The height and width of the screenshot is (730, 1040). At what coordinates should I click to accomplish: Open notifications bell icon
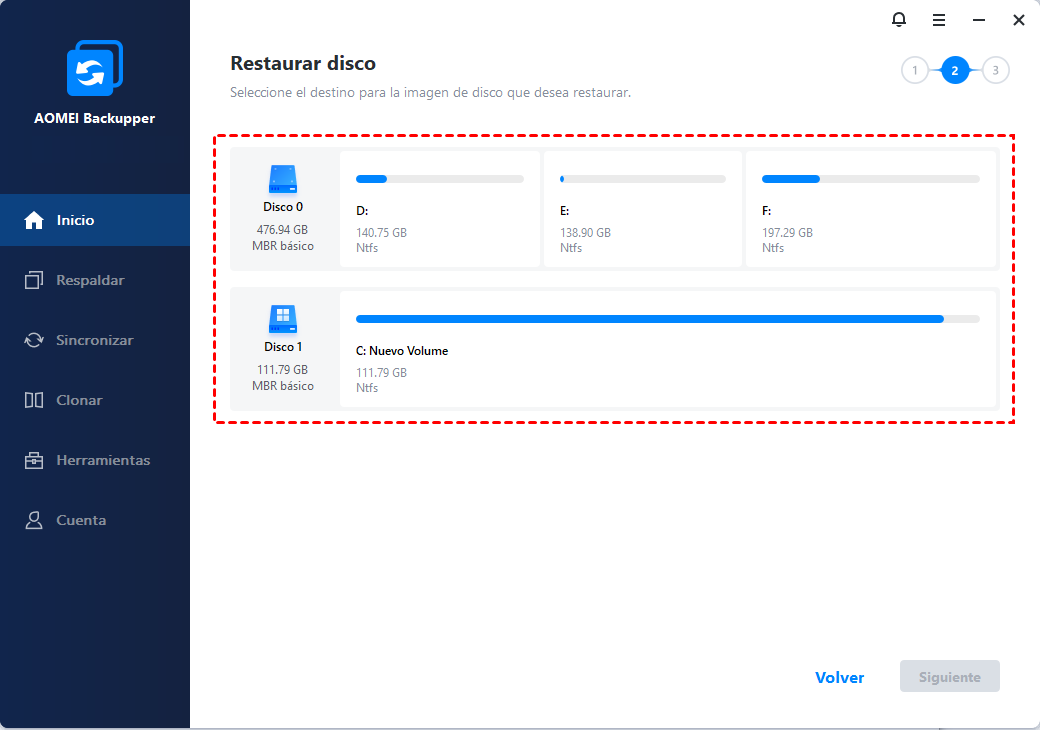point(899,20)
